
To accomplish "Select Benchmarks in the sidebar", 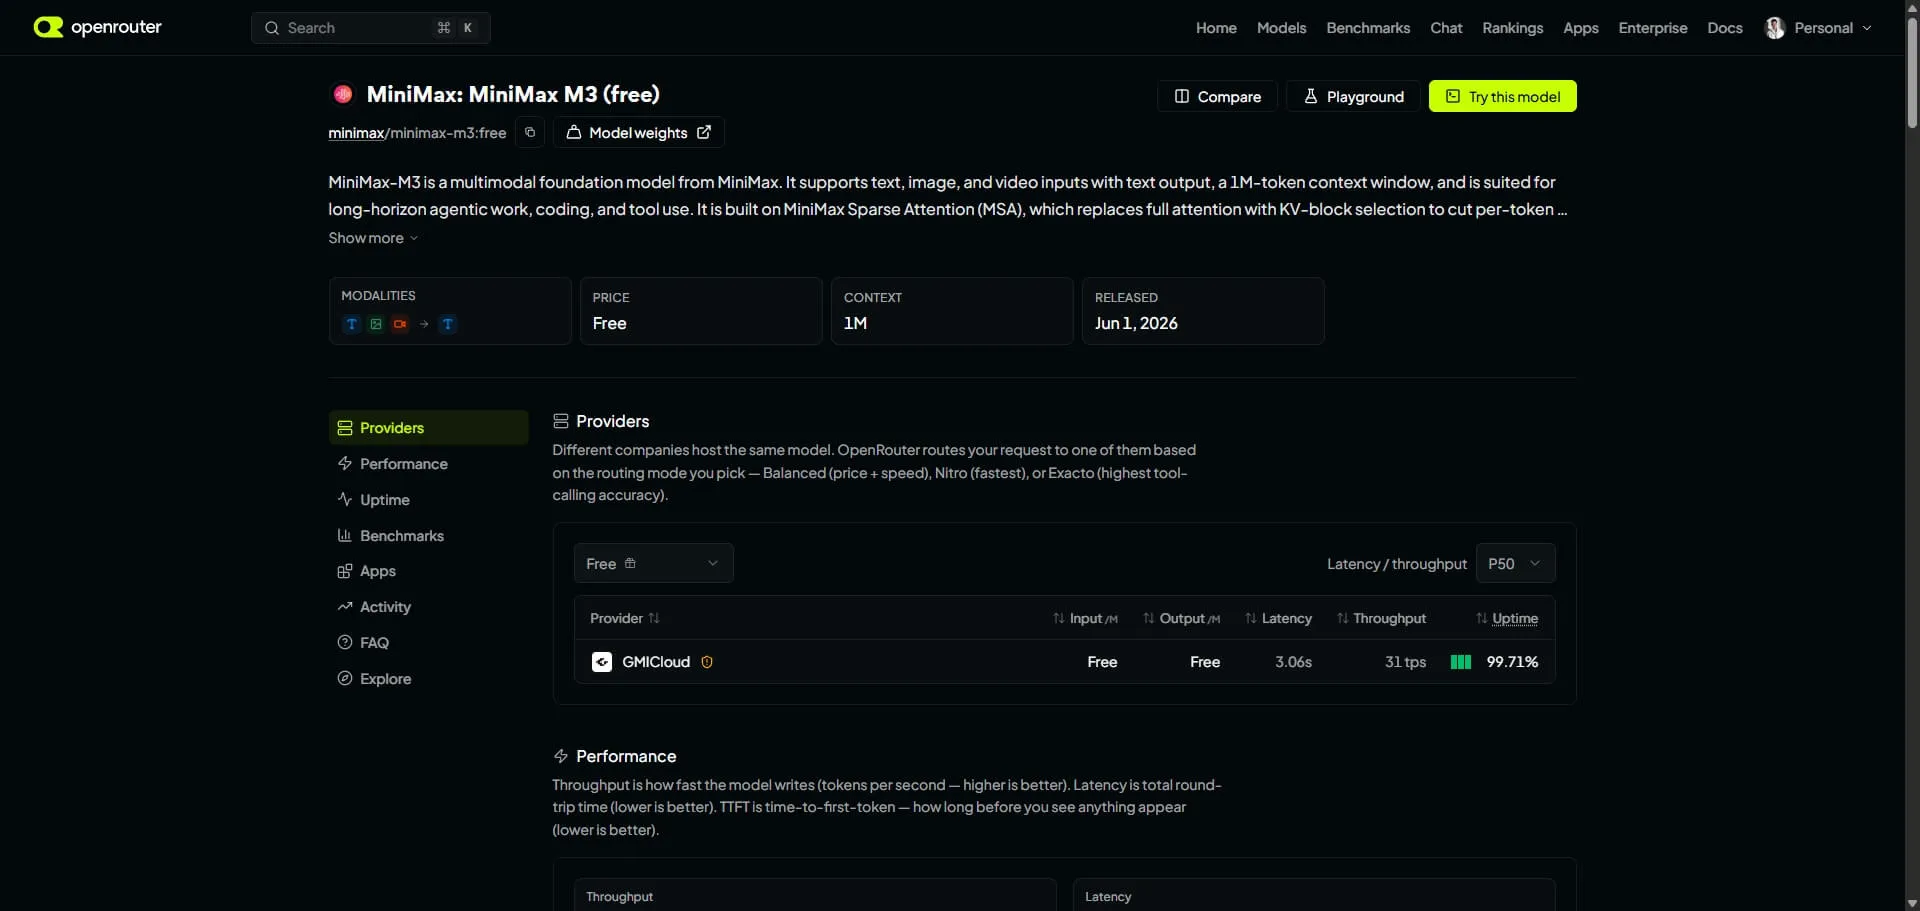I will [x=428, y=535].
